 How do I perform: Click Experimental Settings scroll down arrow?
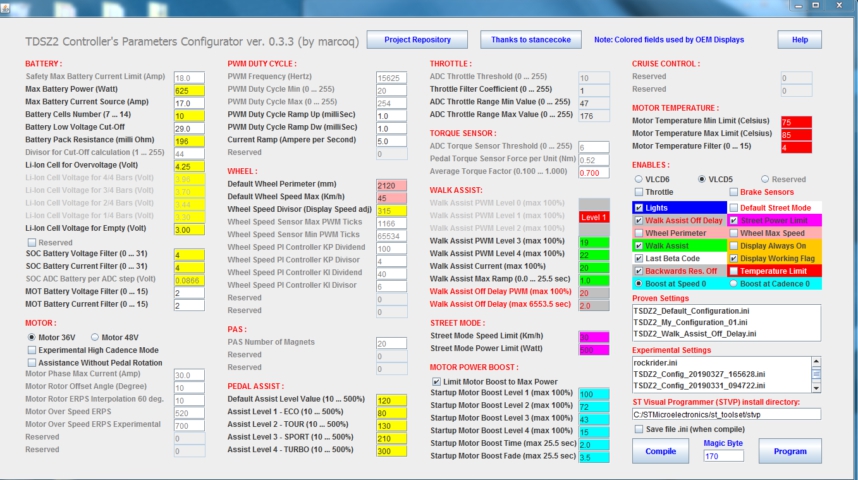coord(816,388)
